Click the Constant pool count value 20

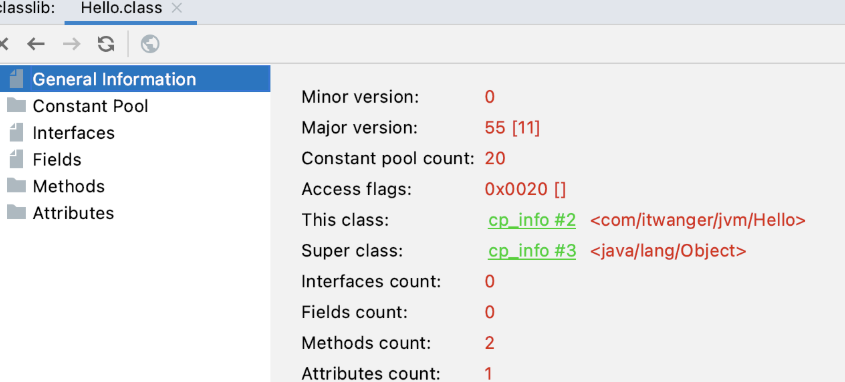pyautogui.click(x=495, y=159)
